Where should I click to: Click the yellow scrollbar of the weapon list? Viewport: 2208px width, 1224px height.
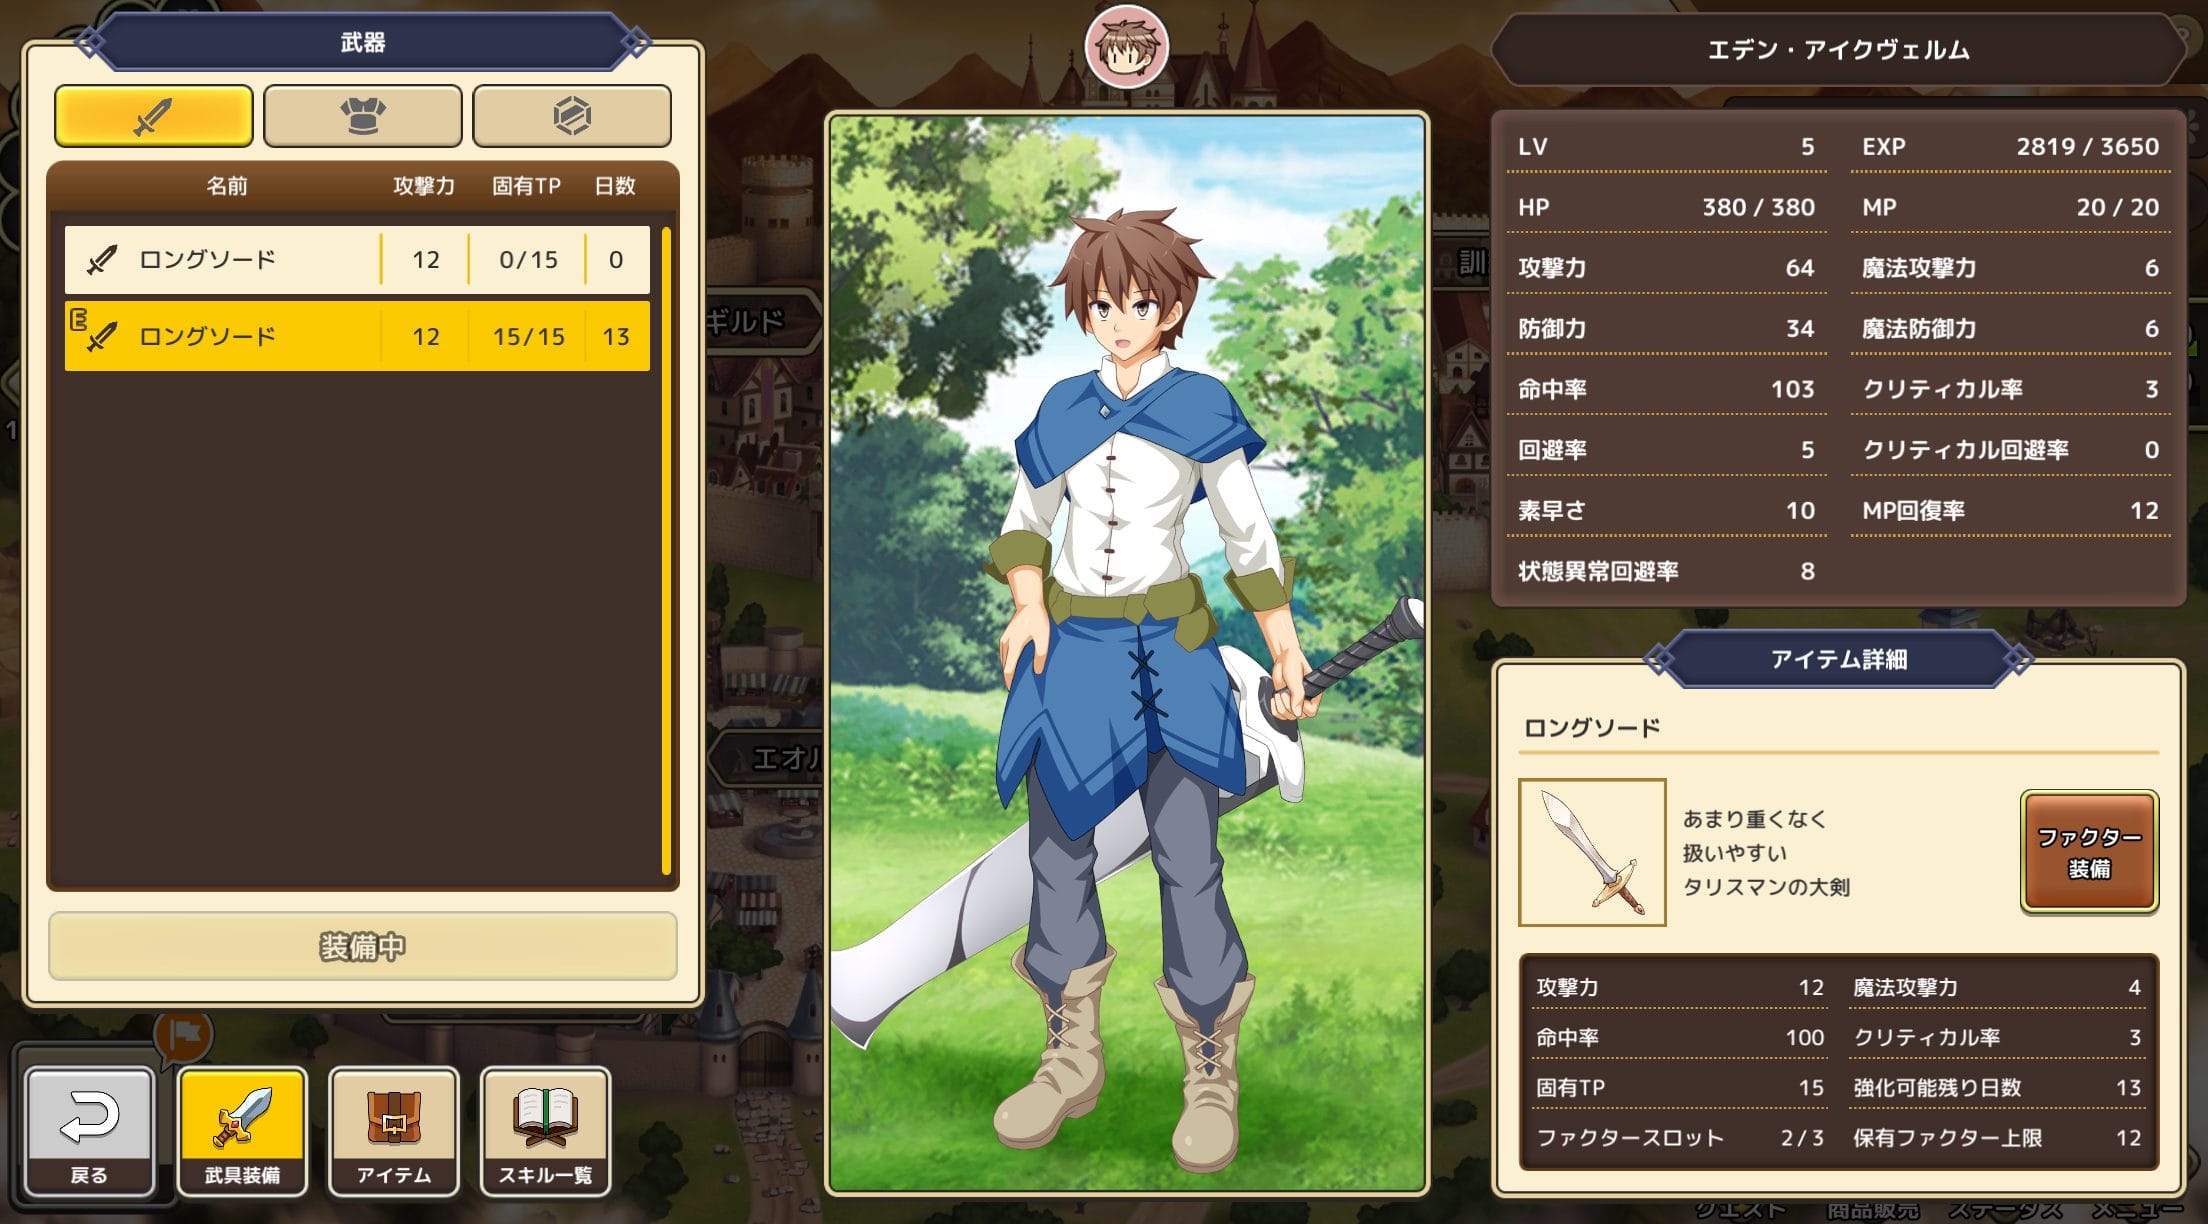[x=666, y=552]
